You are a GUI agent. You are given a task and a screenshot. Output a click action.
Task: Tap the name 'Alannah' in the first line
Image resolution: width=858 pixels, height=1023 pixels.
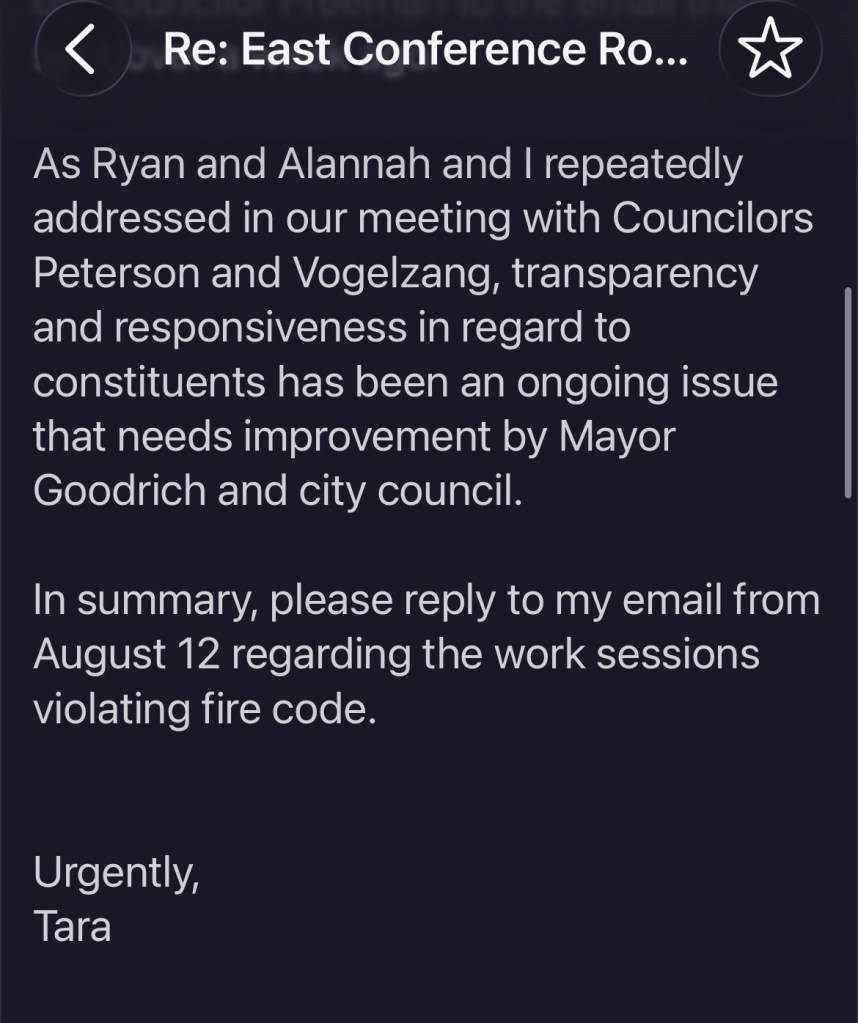pos(354,163)
